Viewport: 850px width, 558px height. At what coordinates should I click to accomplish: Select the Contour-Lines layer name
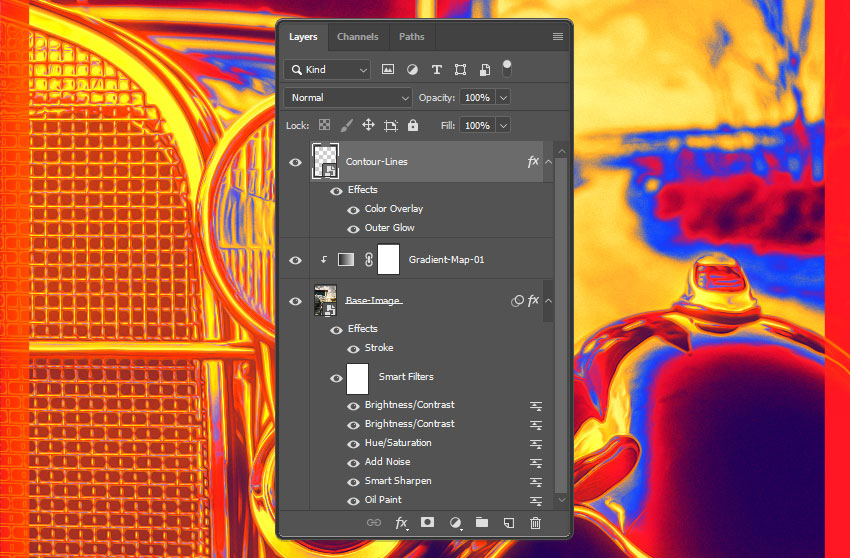pyautogui.click(x=377, y=162)
